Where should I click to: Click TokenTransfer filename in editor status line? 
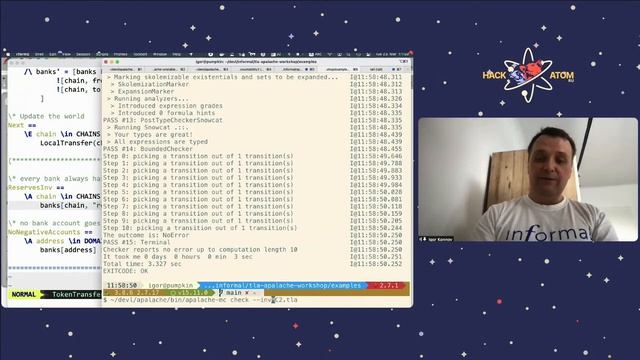[76, 295]
